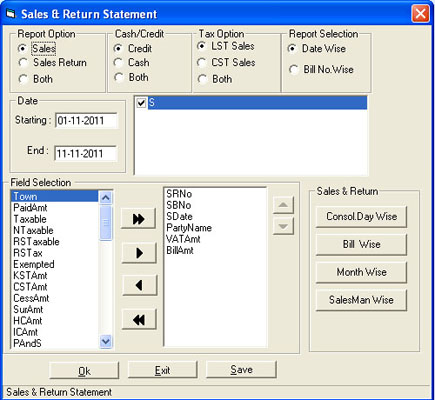Move selected field down with the down arrow button
The height and width of the screenshot is (400, 435).
tap(283, 226)
